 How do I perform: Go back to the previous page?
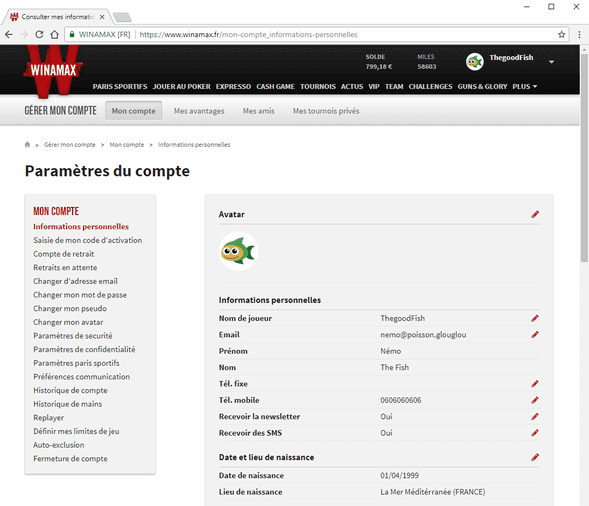click(9, 35)
